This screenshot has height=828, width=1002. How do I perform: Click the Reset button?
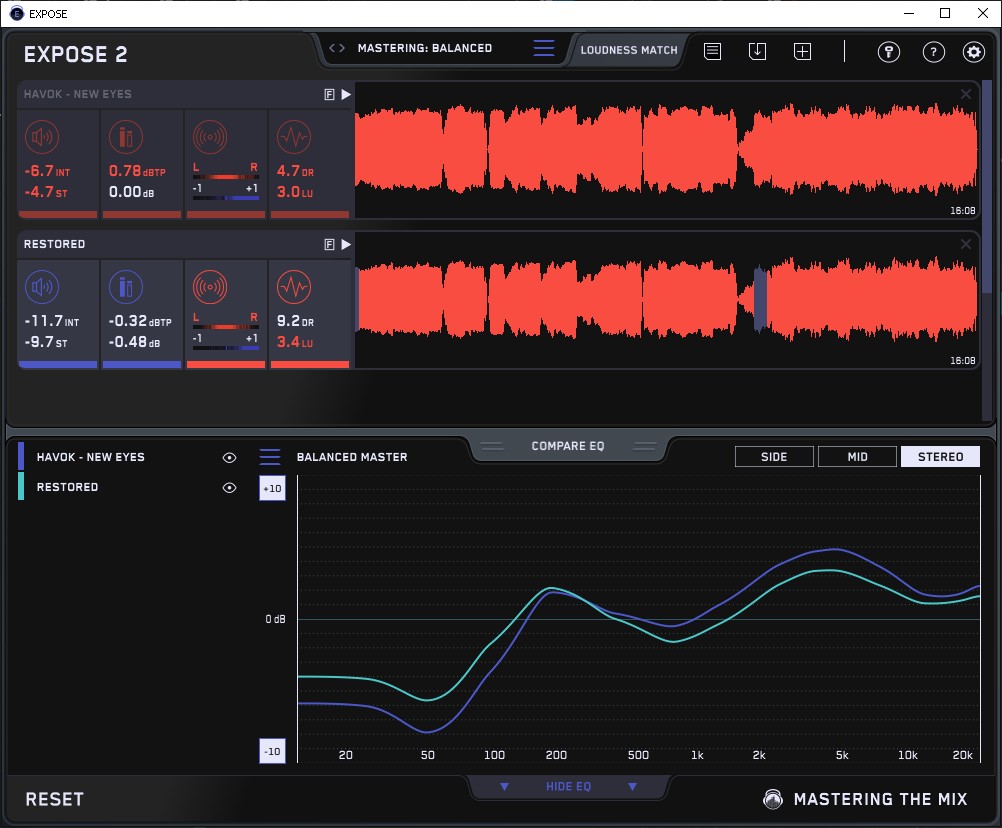55,799
